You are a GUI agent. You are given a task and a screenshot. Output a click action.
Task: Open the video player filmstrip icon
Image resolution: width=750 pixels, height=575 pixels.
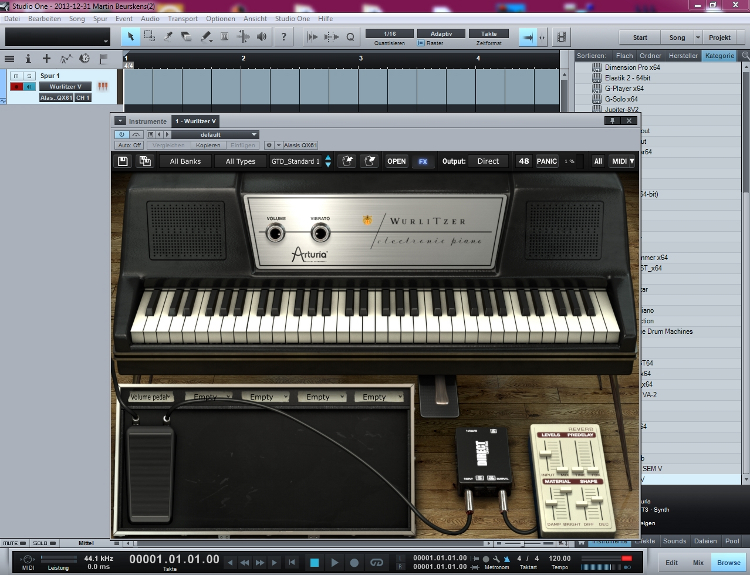click(x=562, y=37)
